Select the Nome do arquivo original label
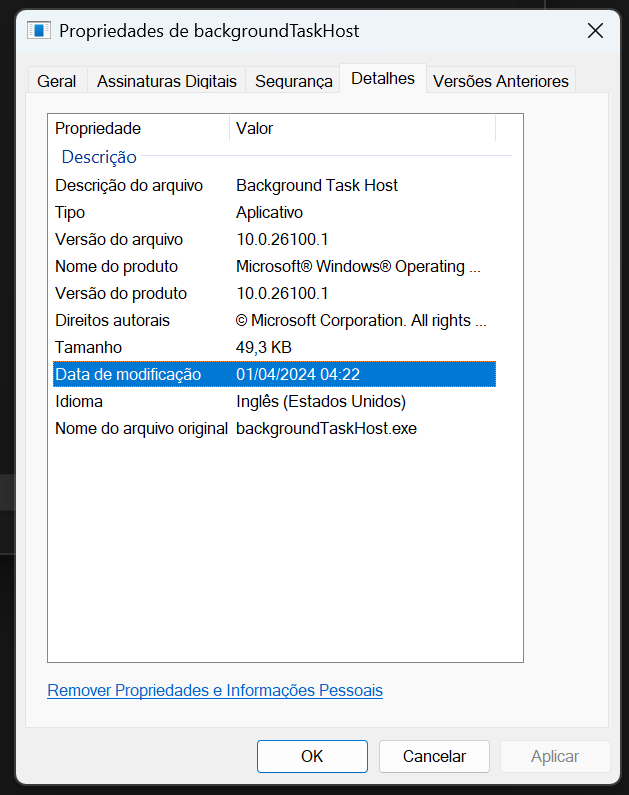629x795 pixels. click(x=141, y=428)
